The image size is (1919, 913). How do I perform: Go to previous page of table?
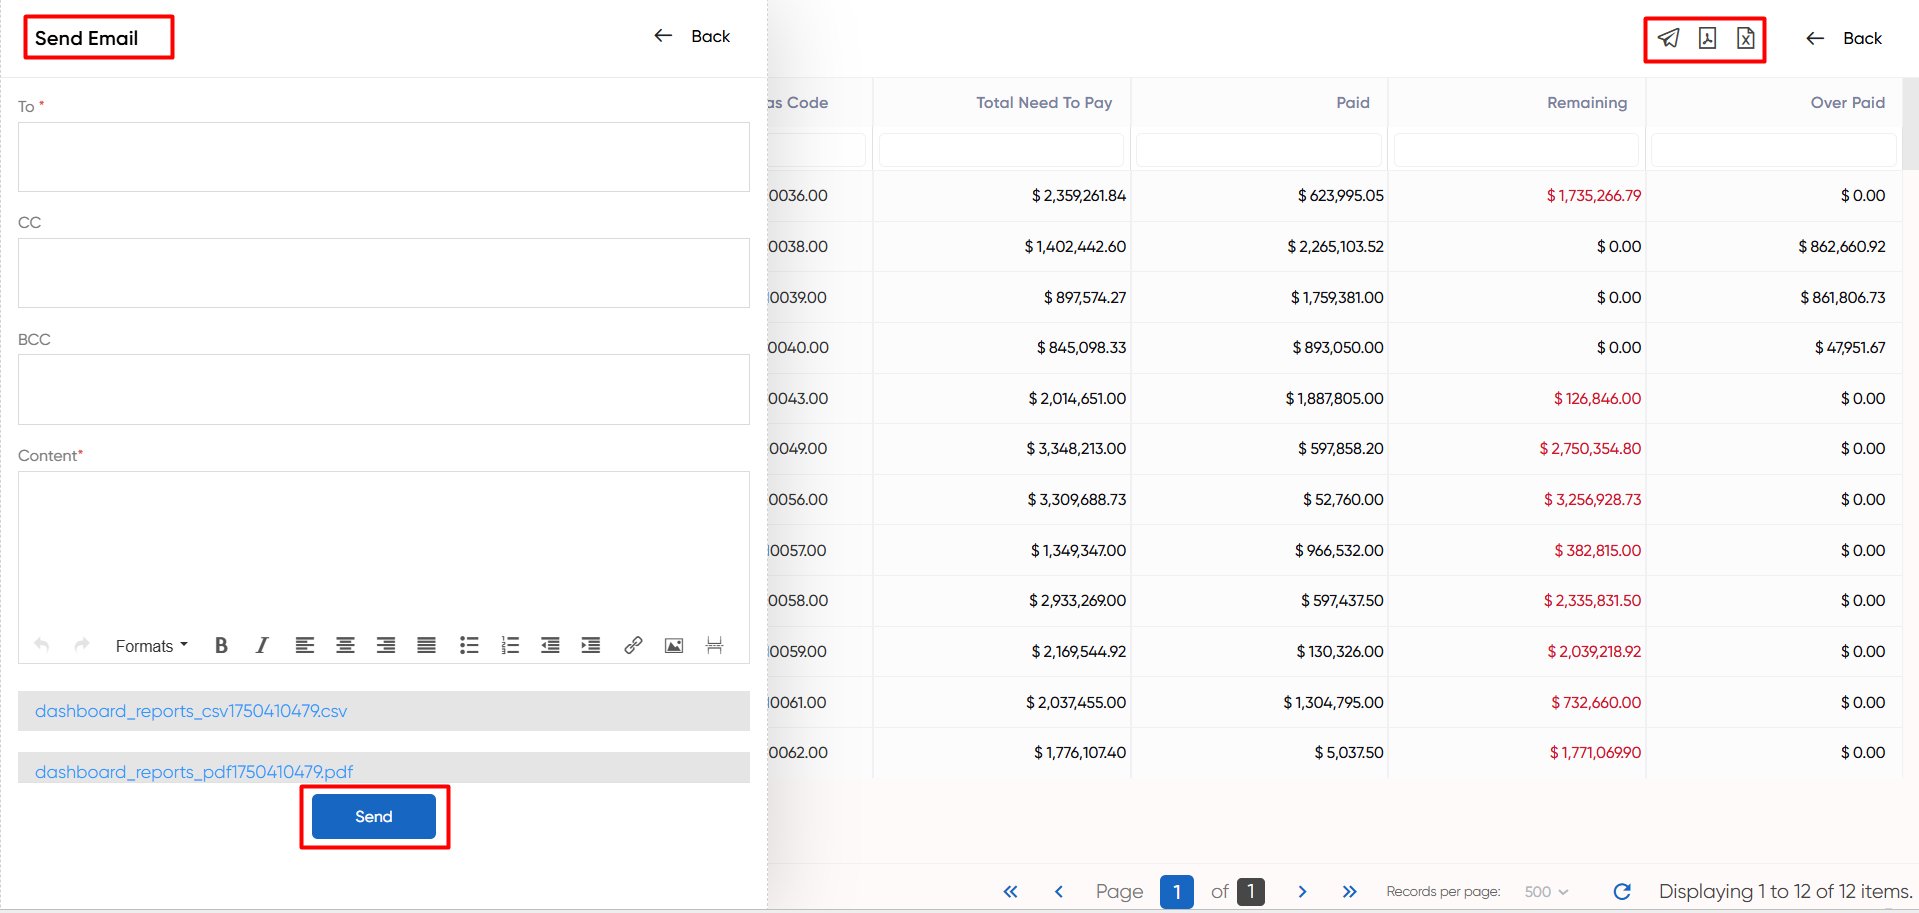[x=1059, y=891]
